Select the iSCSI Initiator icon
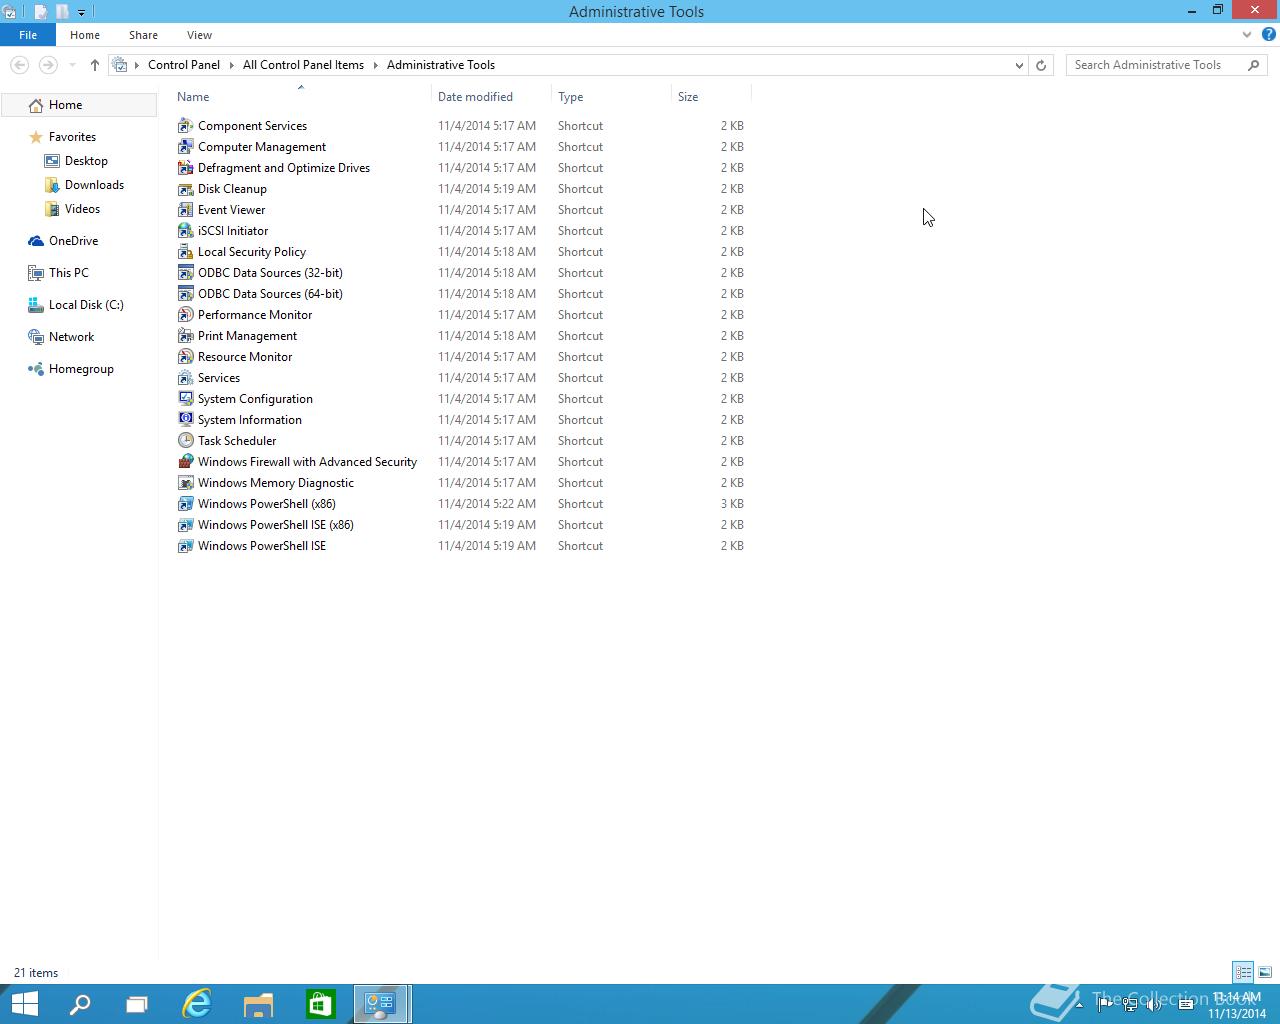The height and width of the screenshot is (1024, 1280). [x=185, y=231]
